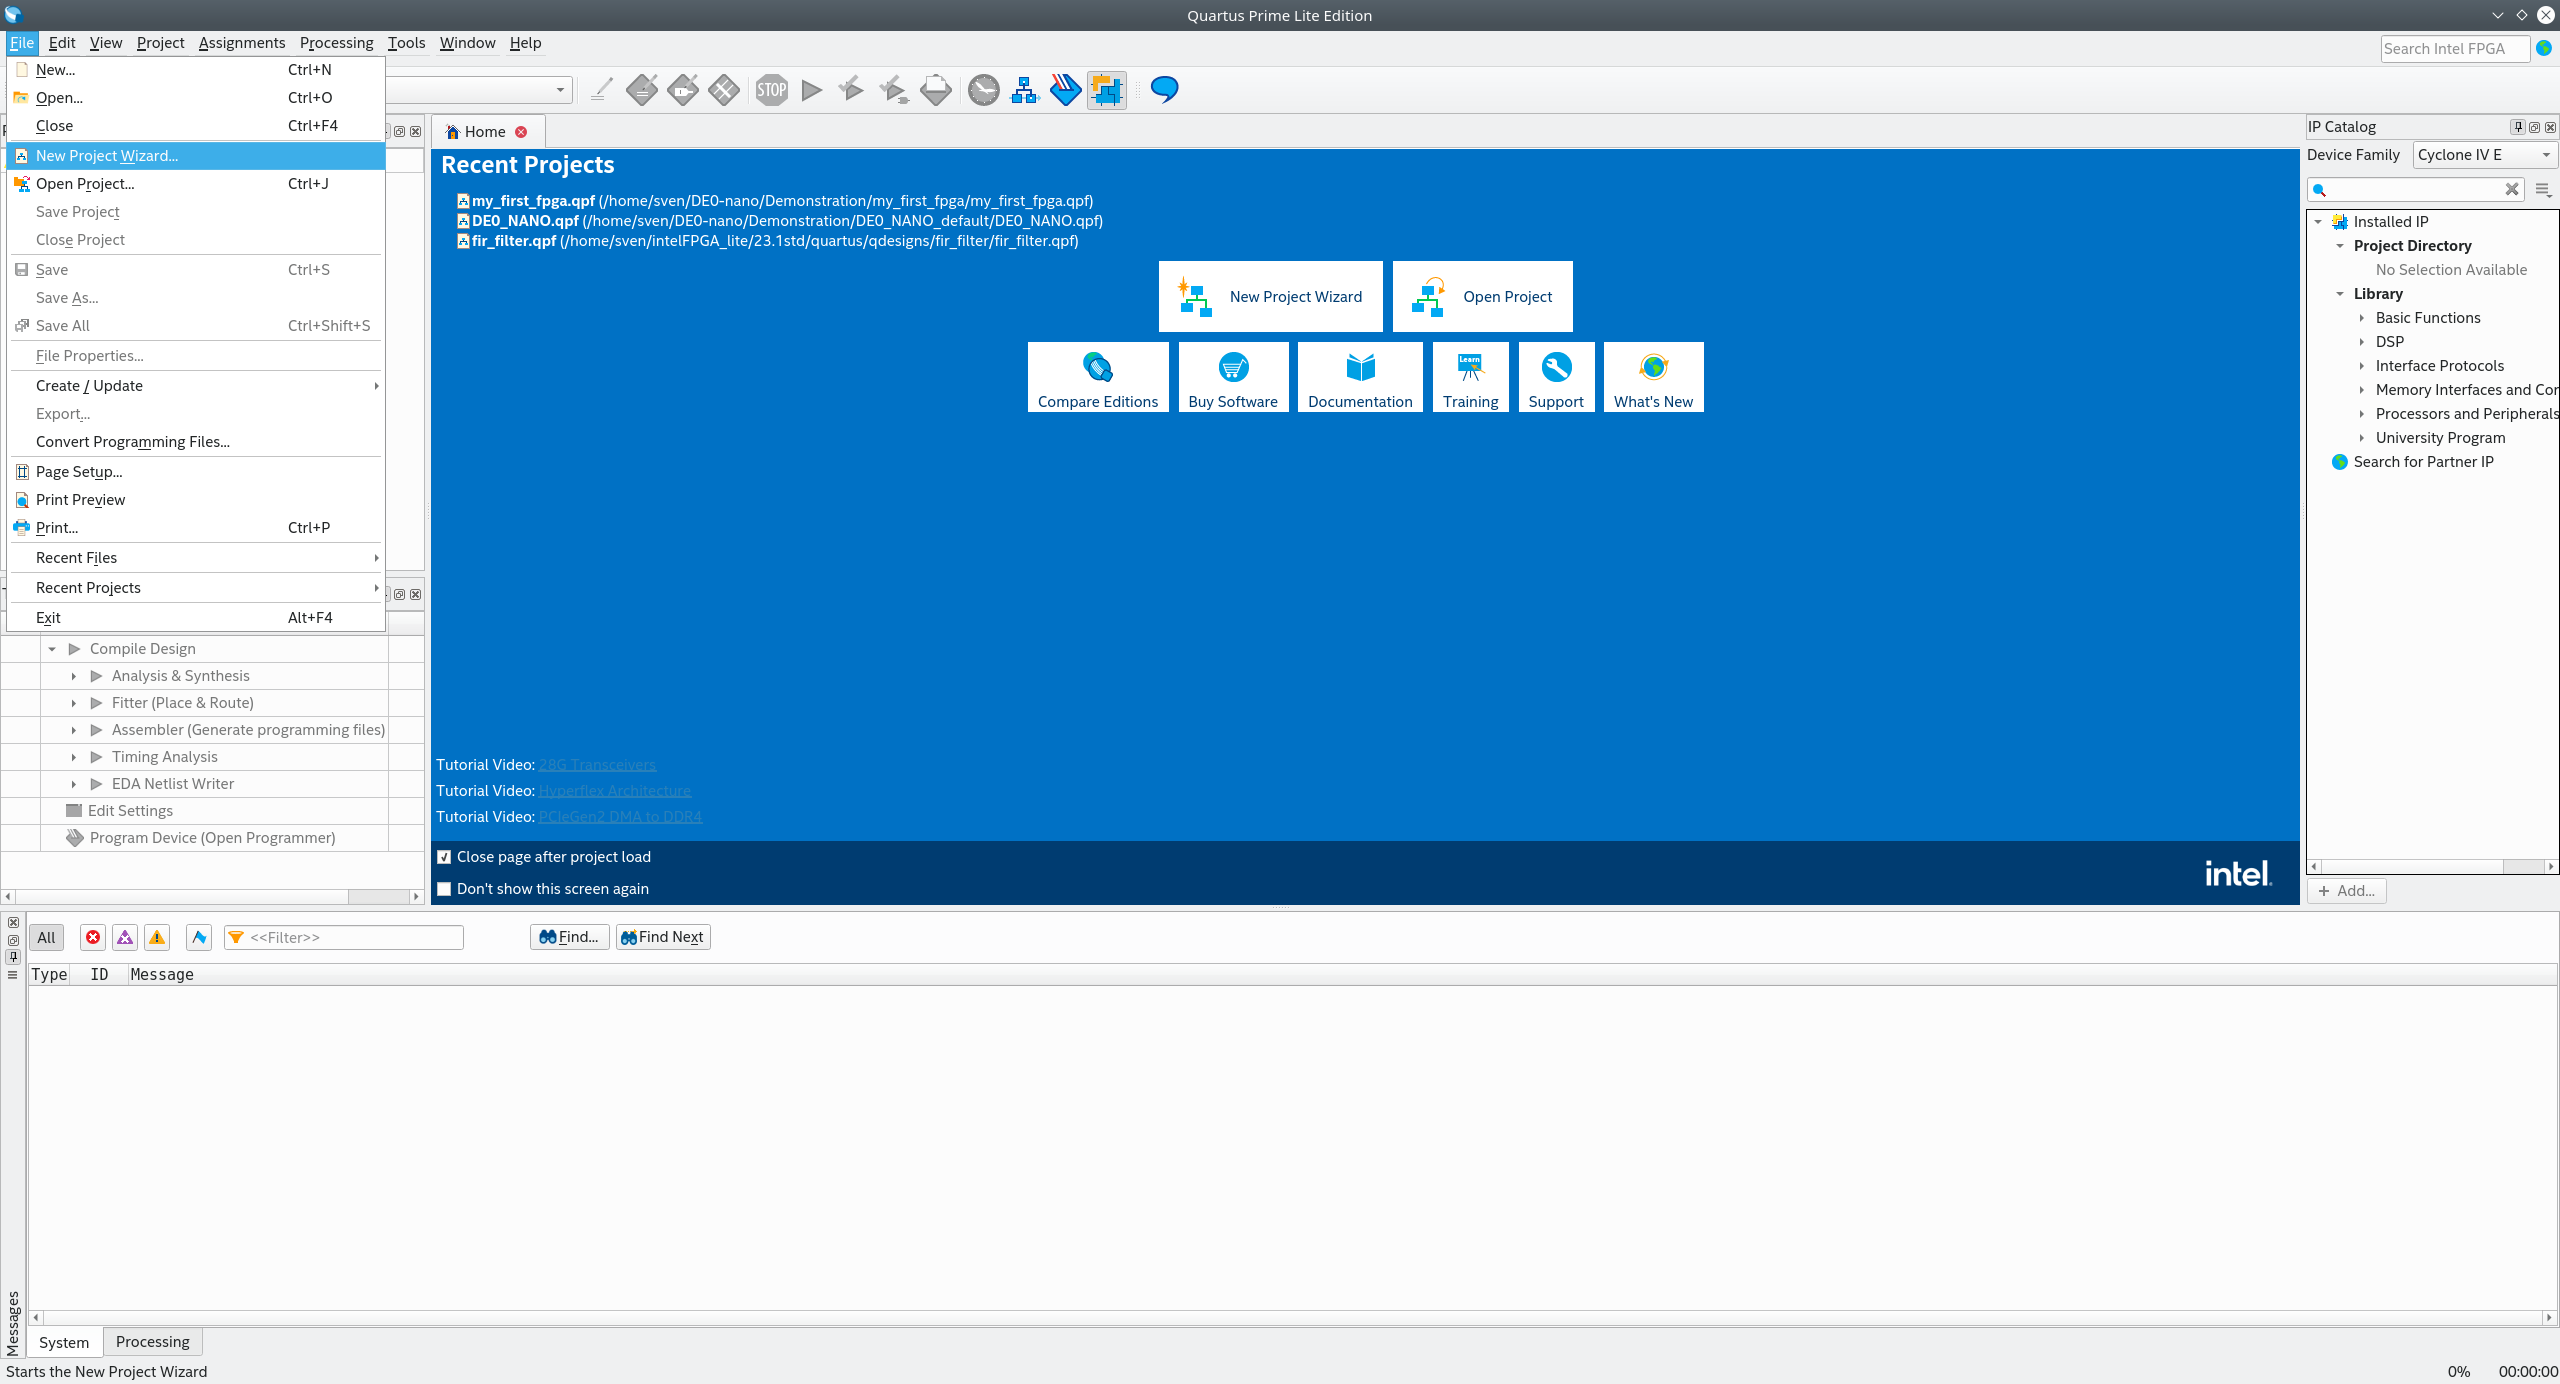Switch to the Processing messages tab
2560x1384 pixels.
(152, 1341)
